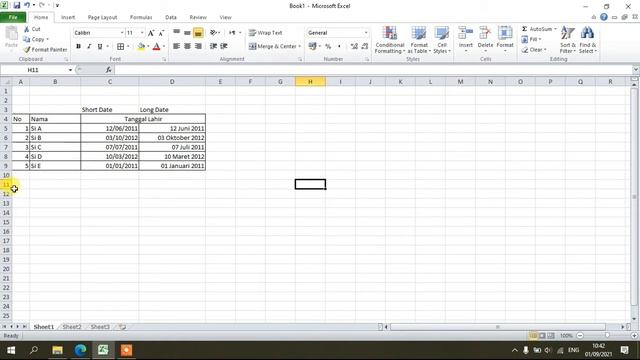Open Excel Help question mark icon
This screenshot has height=360, width=640.
[x=604, y=17]
